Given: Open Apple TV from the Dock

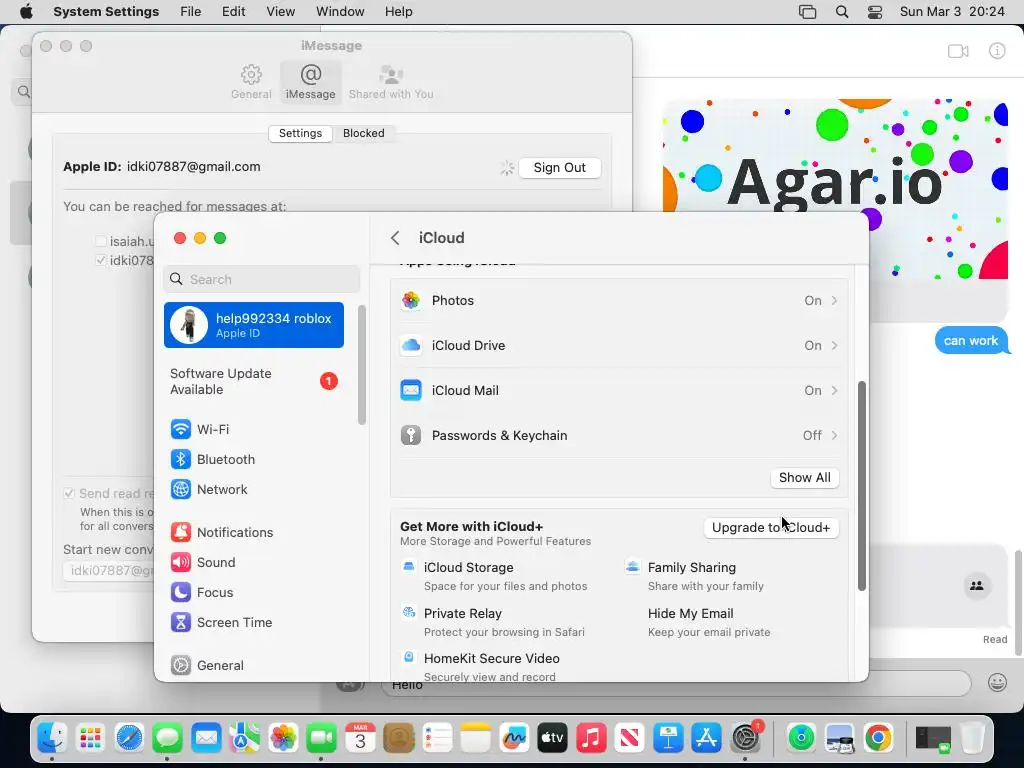Looking at the screenshot, I should 552,738.
